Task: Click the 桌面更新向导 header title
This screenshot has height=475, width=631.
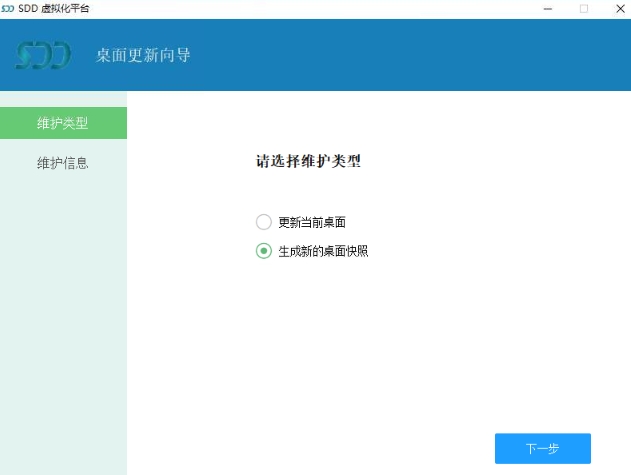Action: [x=143, y=55]
